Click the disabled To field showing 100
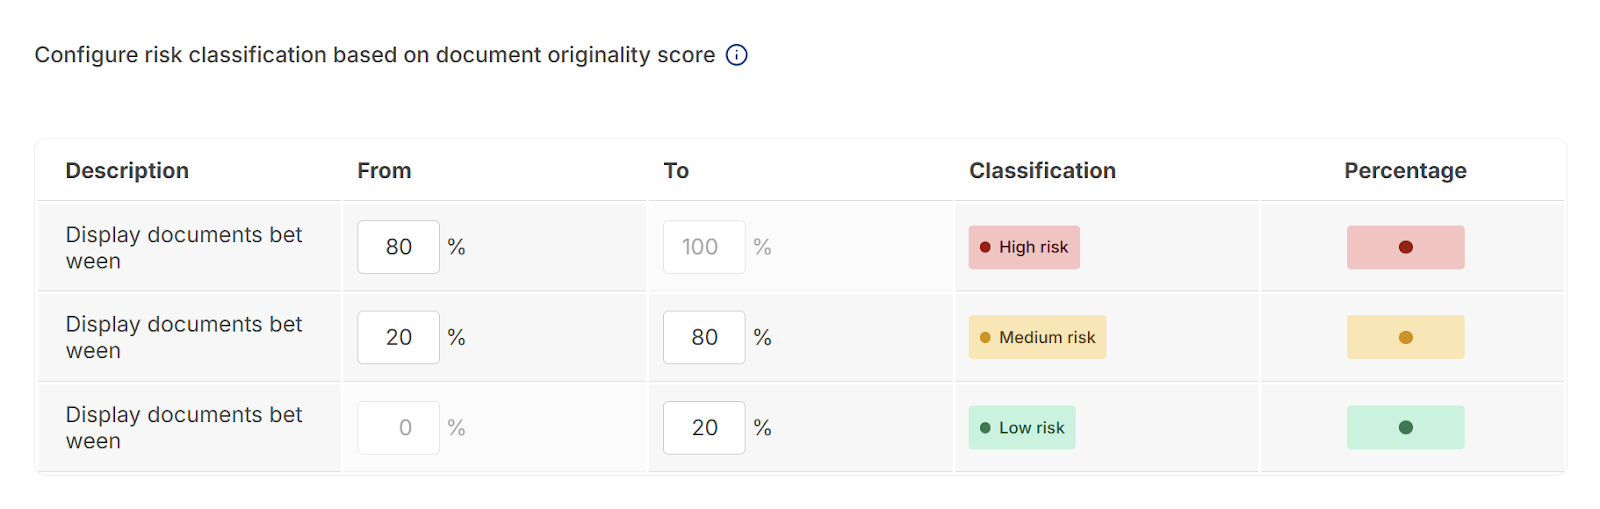The image size is (1600, 509). (x=704, y=247)
